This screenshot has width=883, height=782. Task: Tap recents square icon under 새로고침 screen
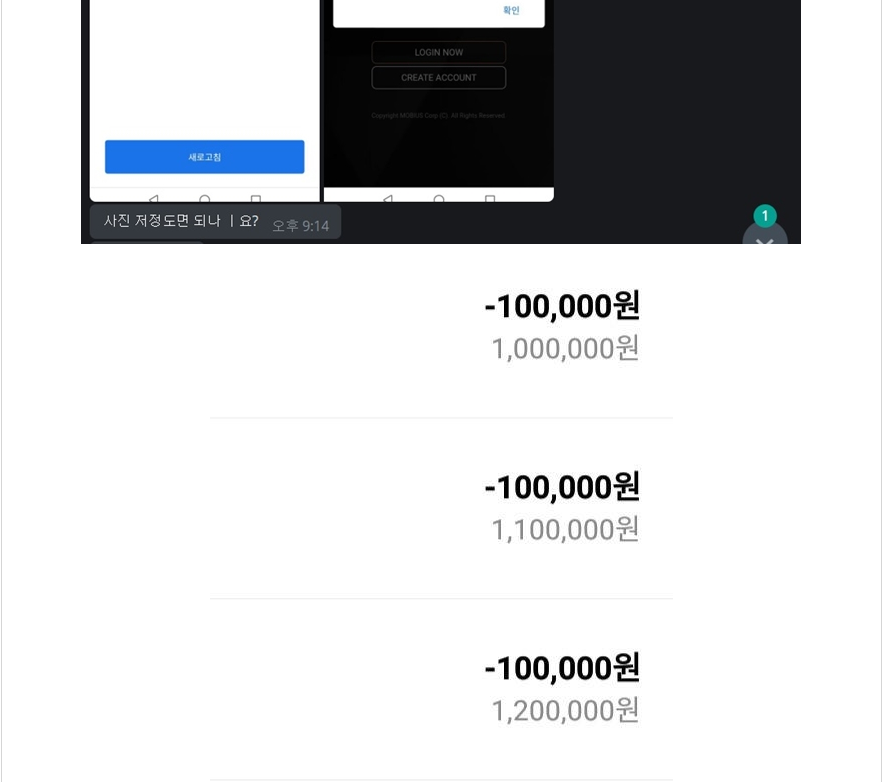tap(256, 198)
